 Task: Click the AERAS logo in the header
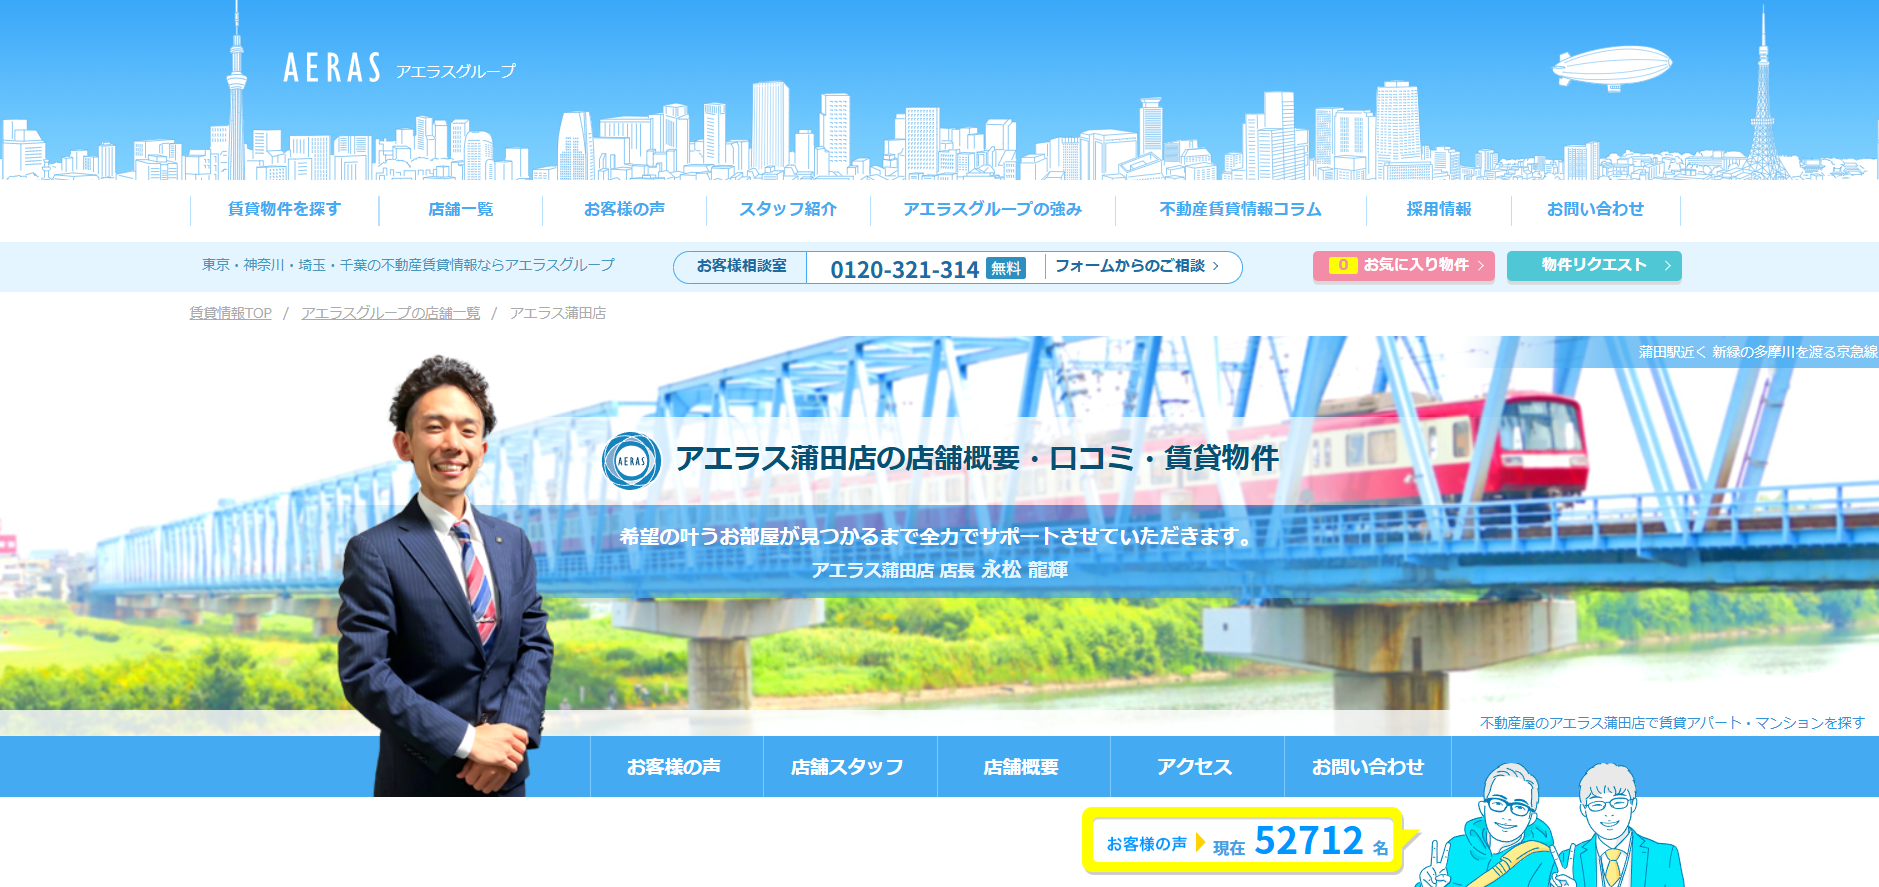point(332,68)
